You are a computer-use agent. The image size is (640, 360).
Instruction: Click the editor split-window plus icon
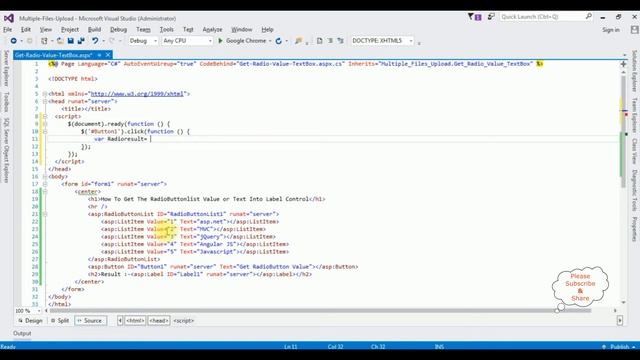pos(623,64)
